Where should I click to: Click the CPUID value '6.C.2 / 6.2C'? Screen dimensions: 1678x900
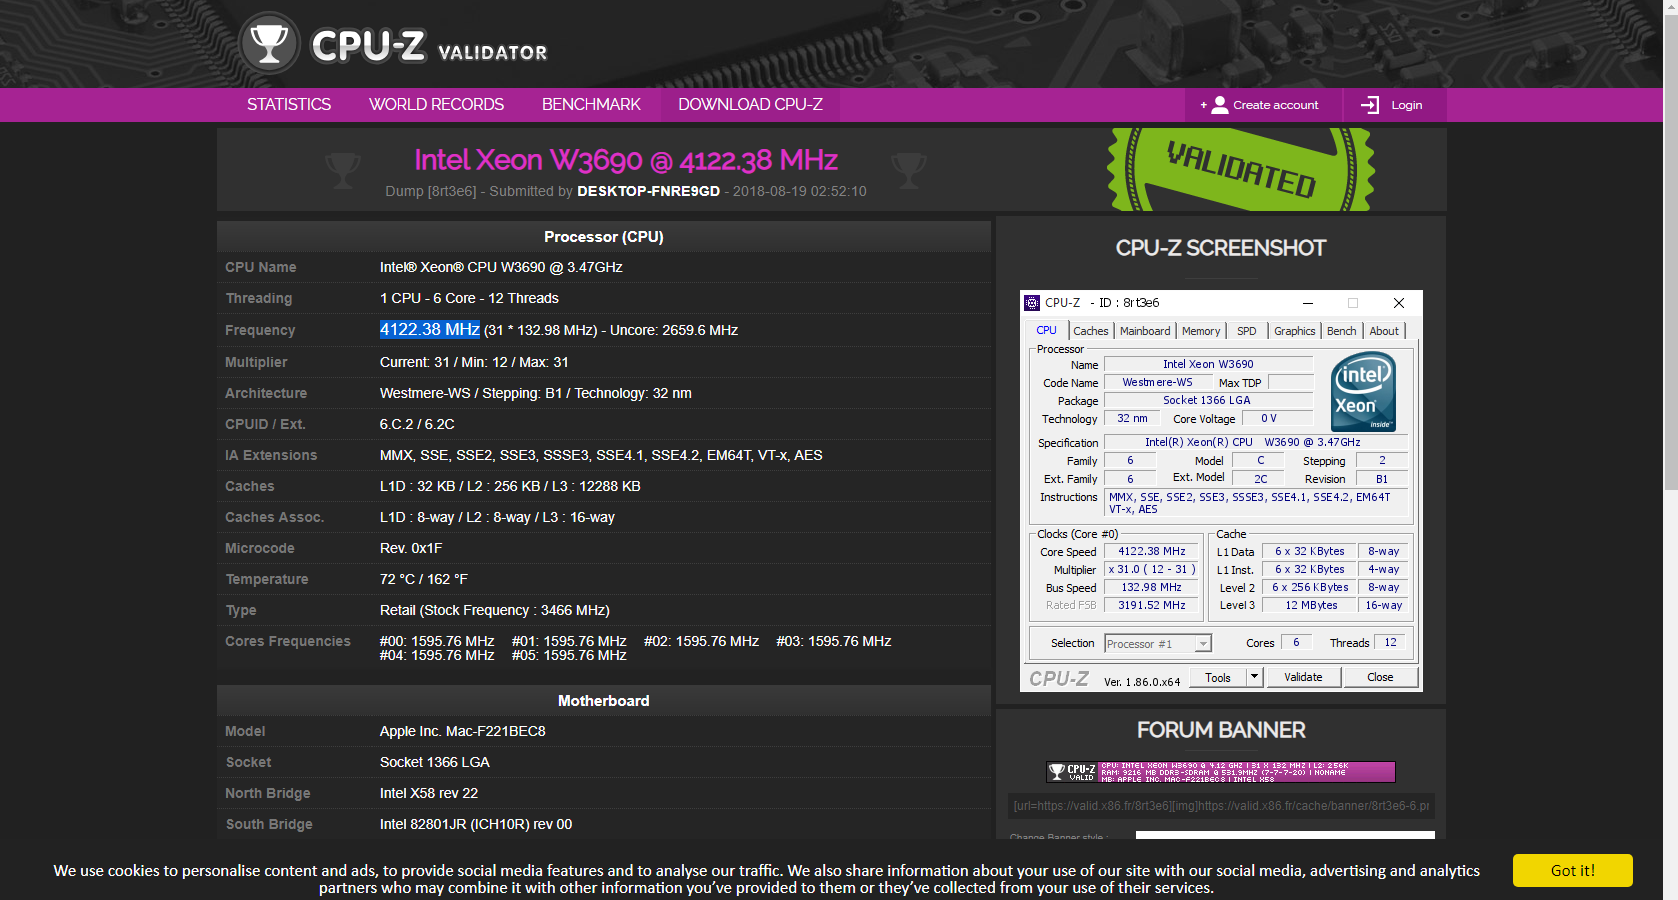coord(417,424)
